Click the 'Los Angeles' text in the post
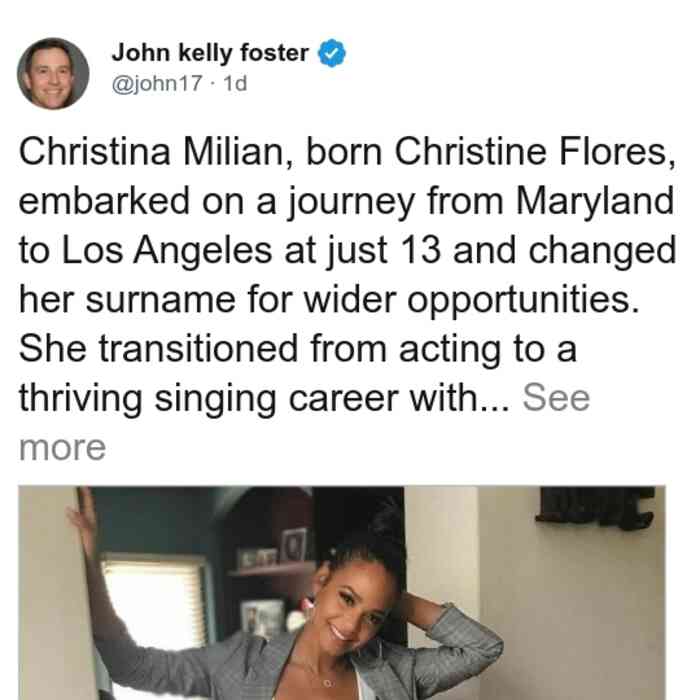 (167, 250)
